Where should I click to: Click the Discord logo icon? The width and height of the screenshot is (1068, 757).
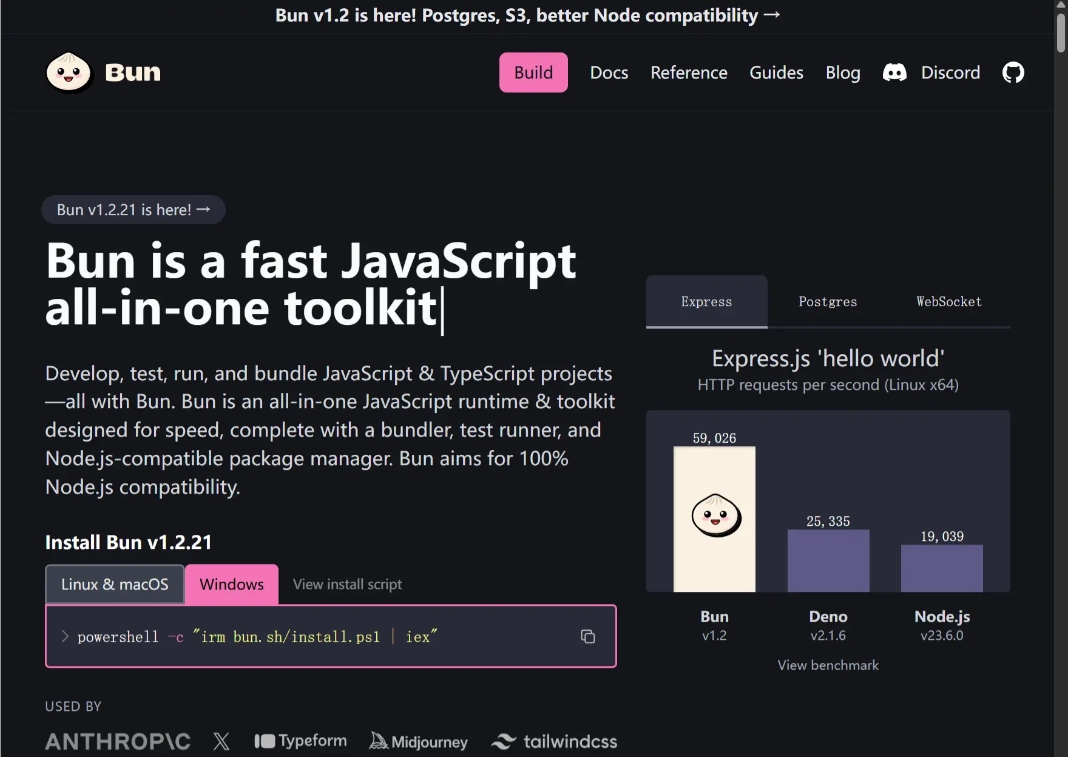(x=894, y=72)
